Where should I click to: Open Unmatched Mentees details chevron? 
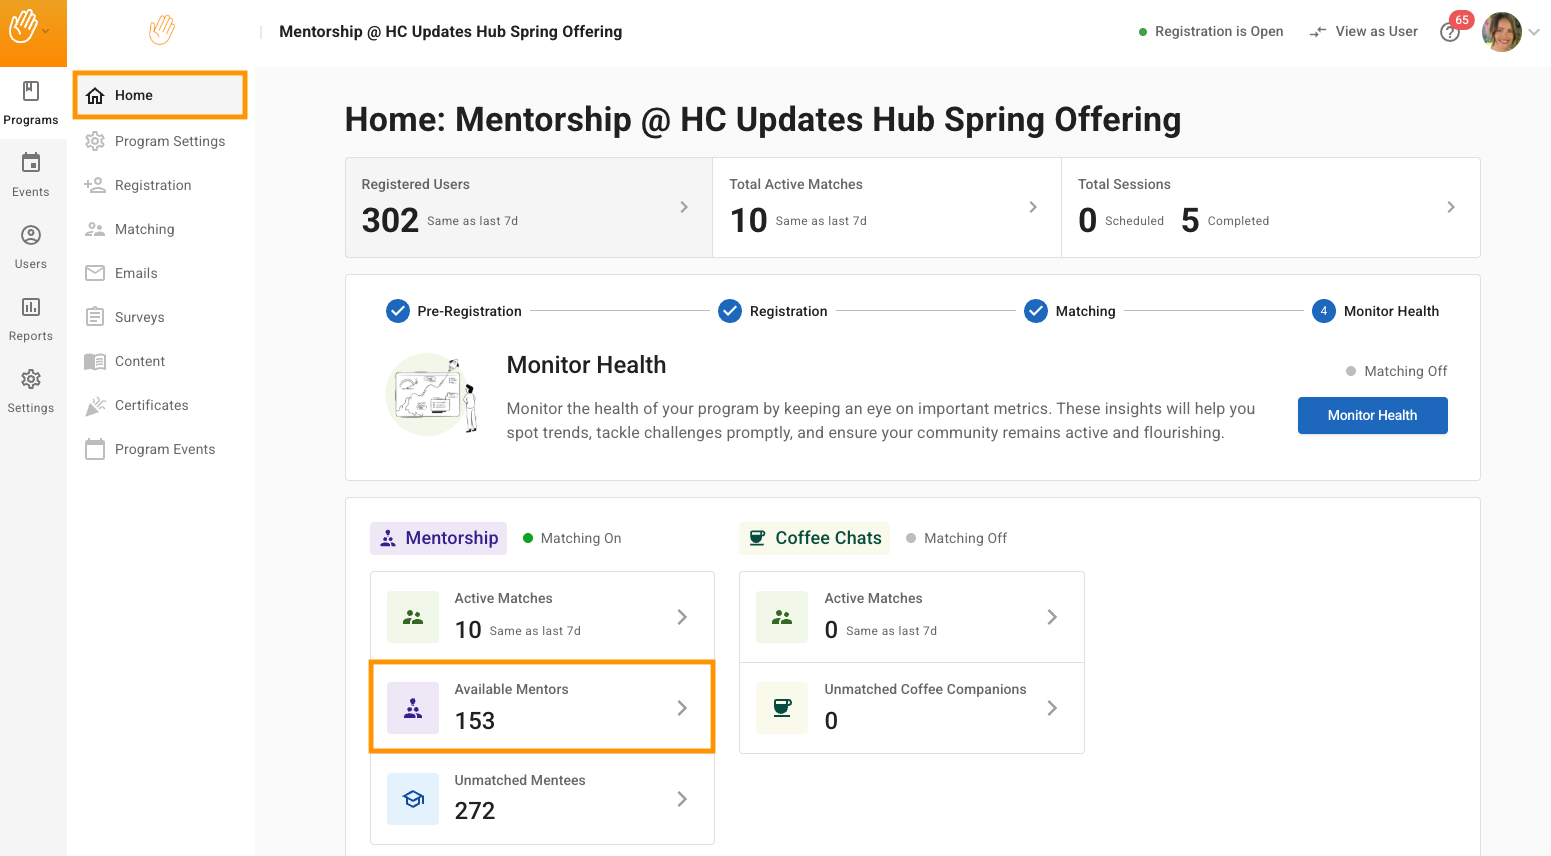pyautogui.click(x=682, y=799)
